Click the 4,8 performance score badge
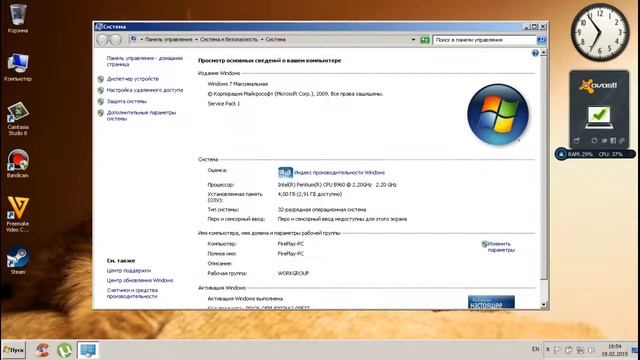640x360 pixels. tap(285, 173)
